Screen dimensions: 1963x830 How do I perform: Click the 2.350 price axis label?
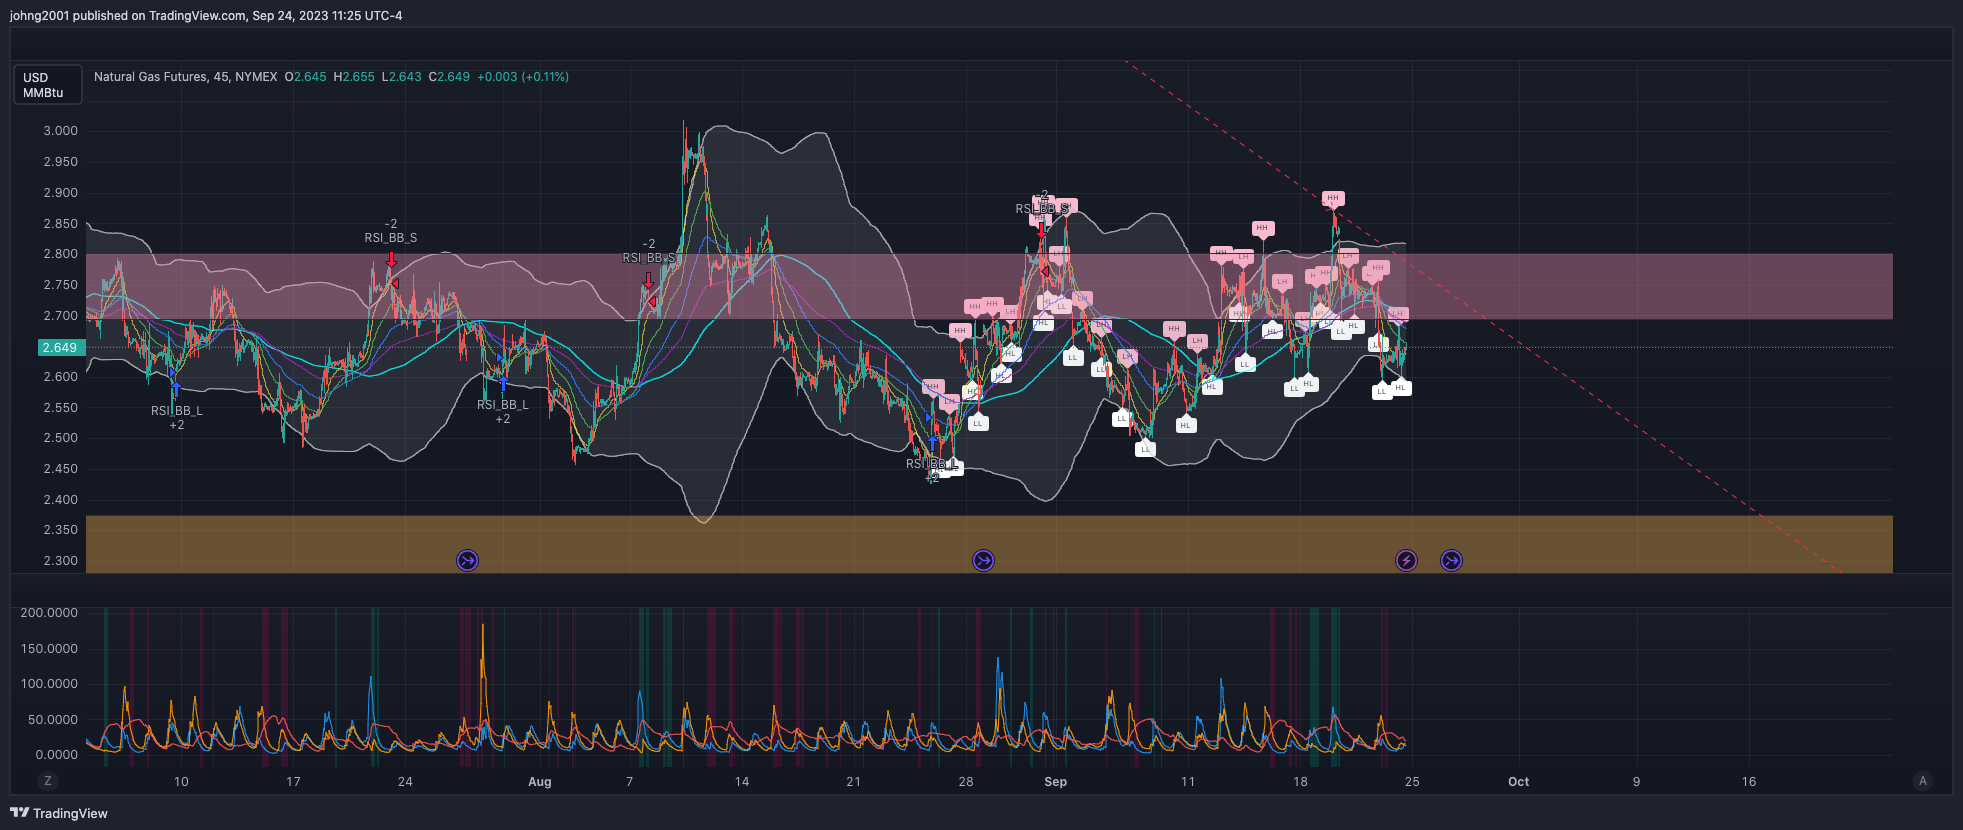pos(60,530)
